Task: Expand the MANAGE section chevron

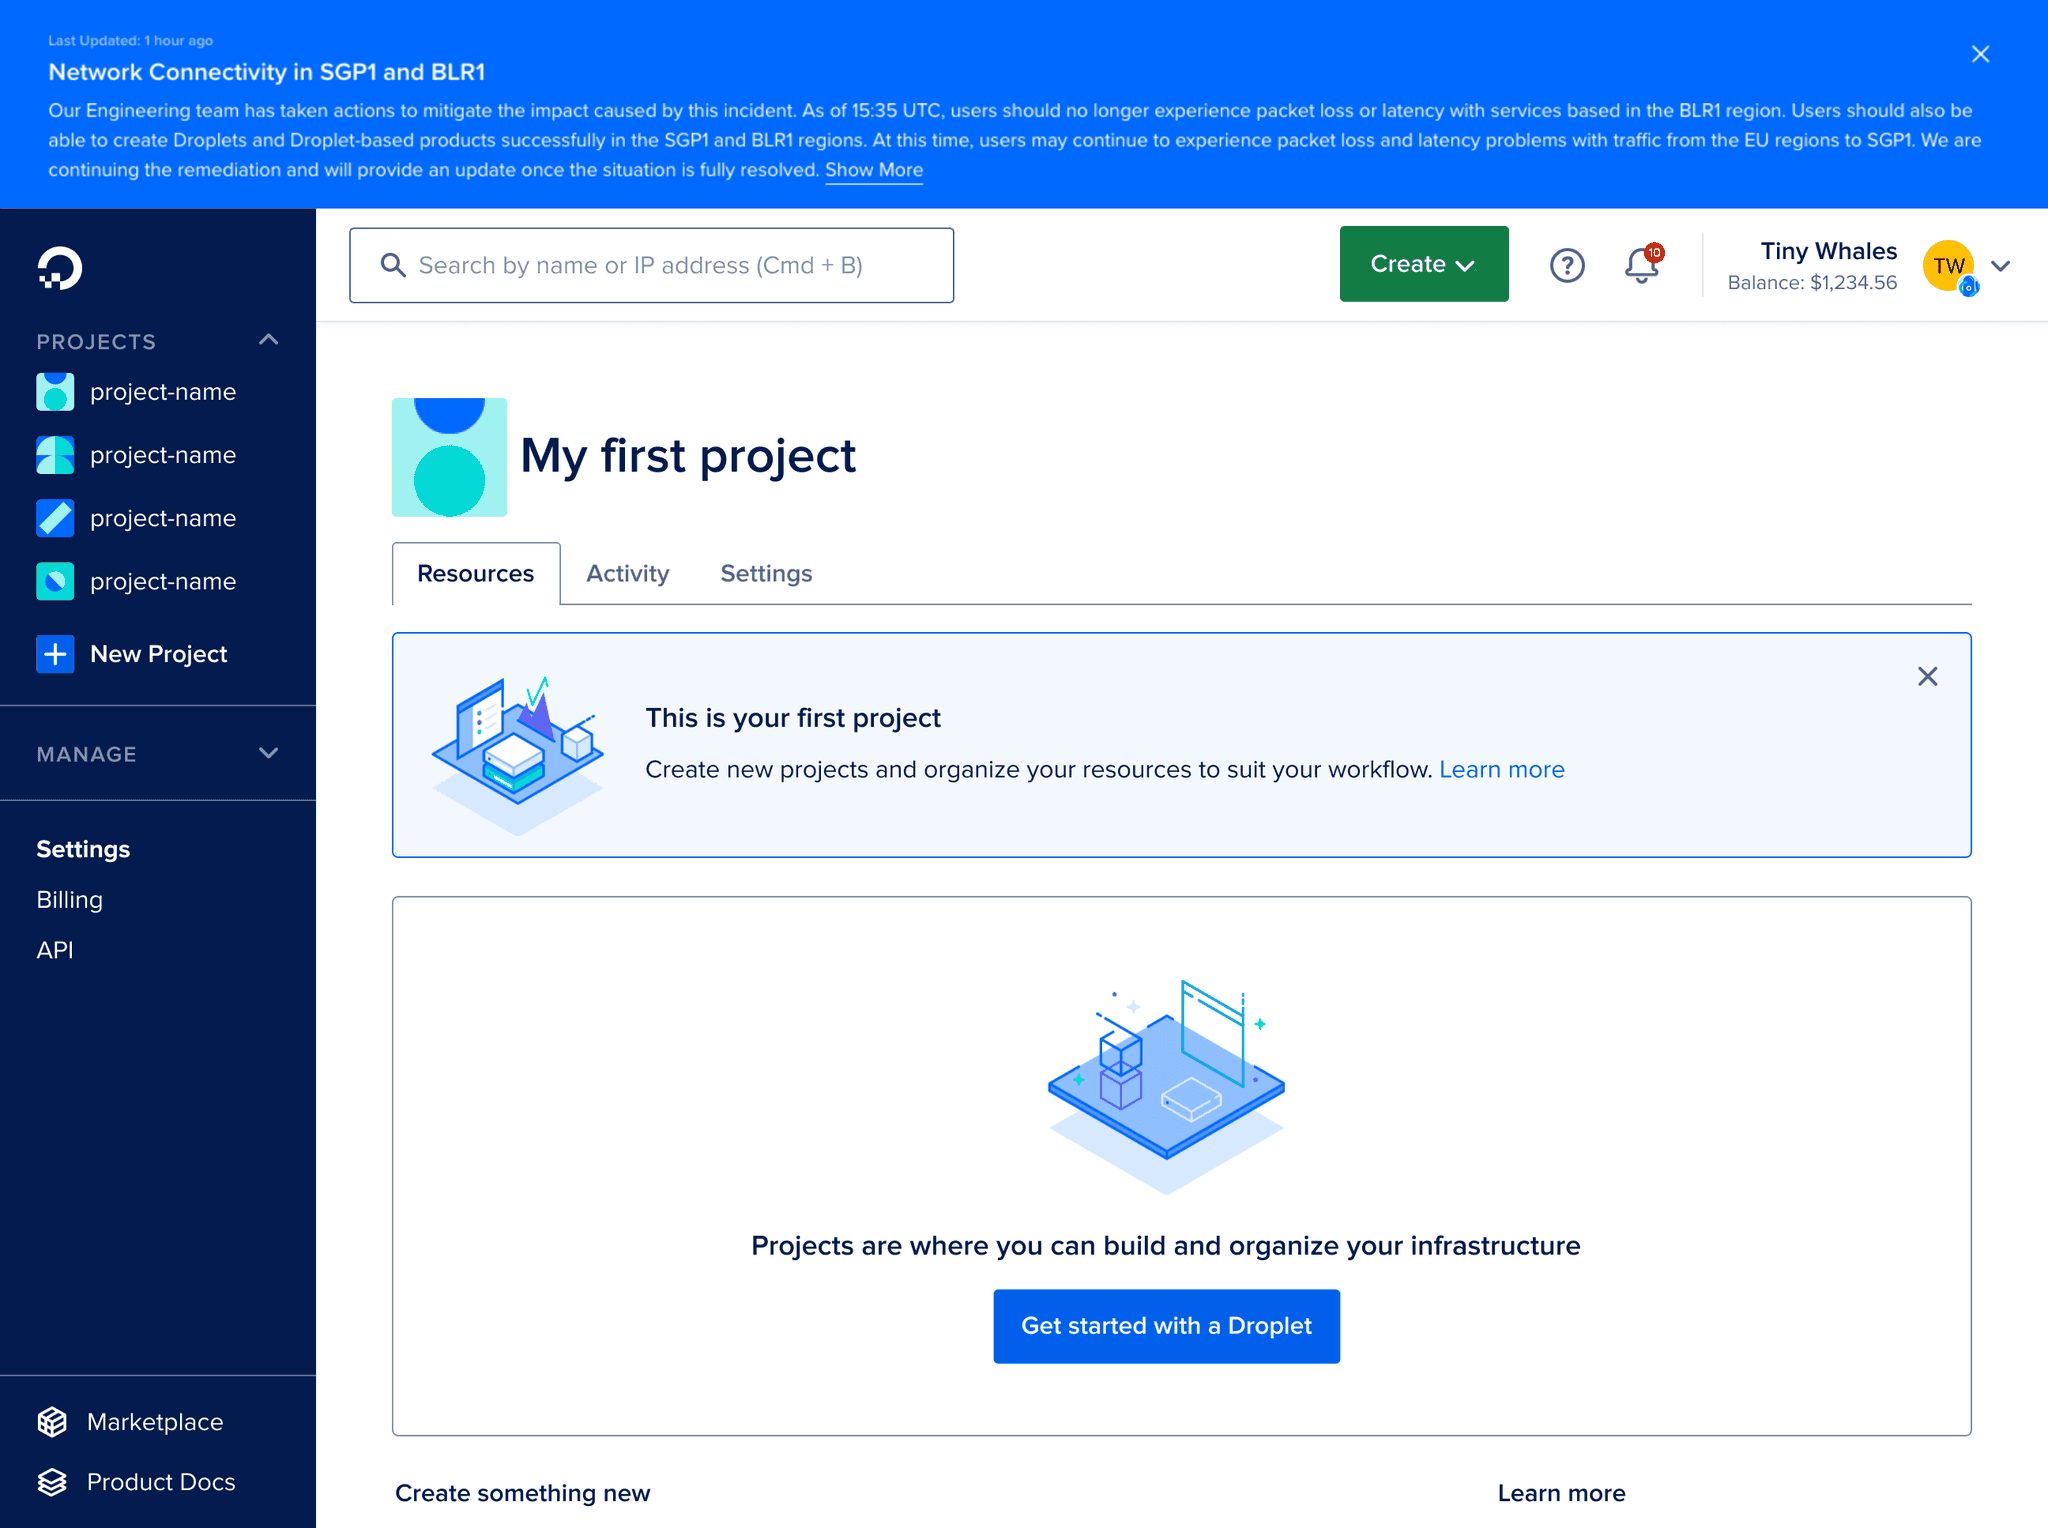Action: coord(268,754)
